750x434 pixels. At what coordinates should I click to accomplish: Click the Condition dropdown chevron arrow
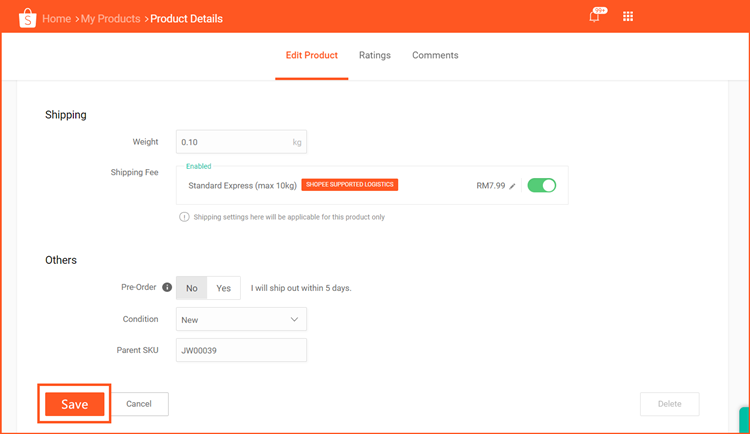point(294,319)
